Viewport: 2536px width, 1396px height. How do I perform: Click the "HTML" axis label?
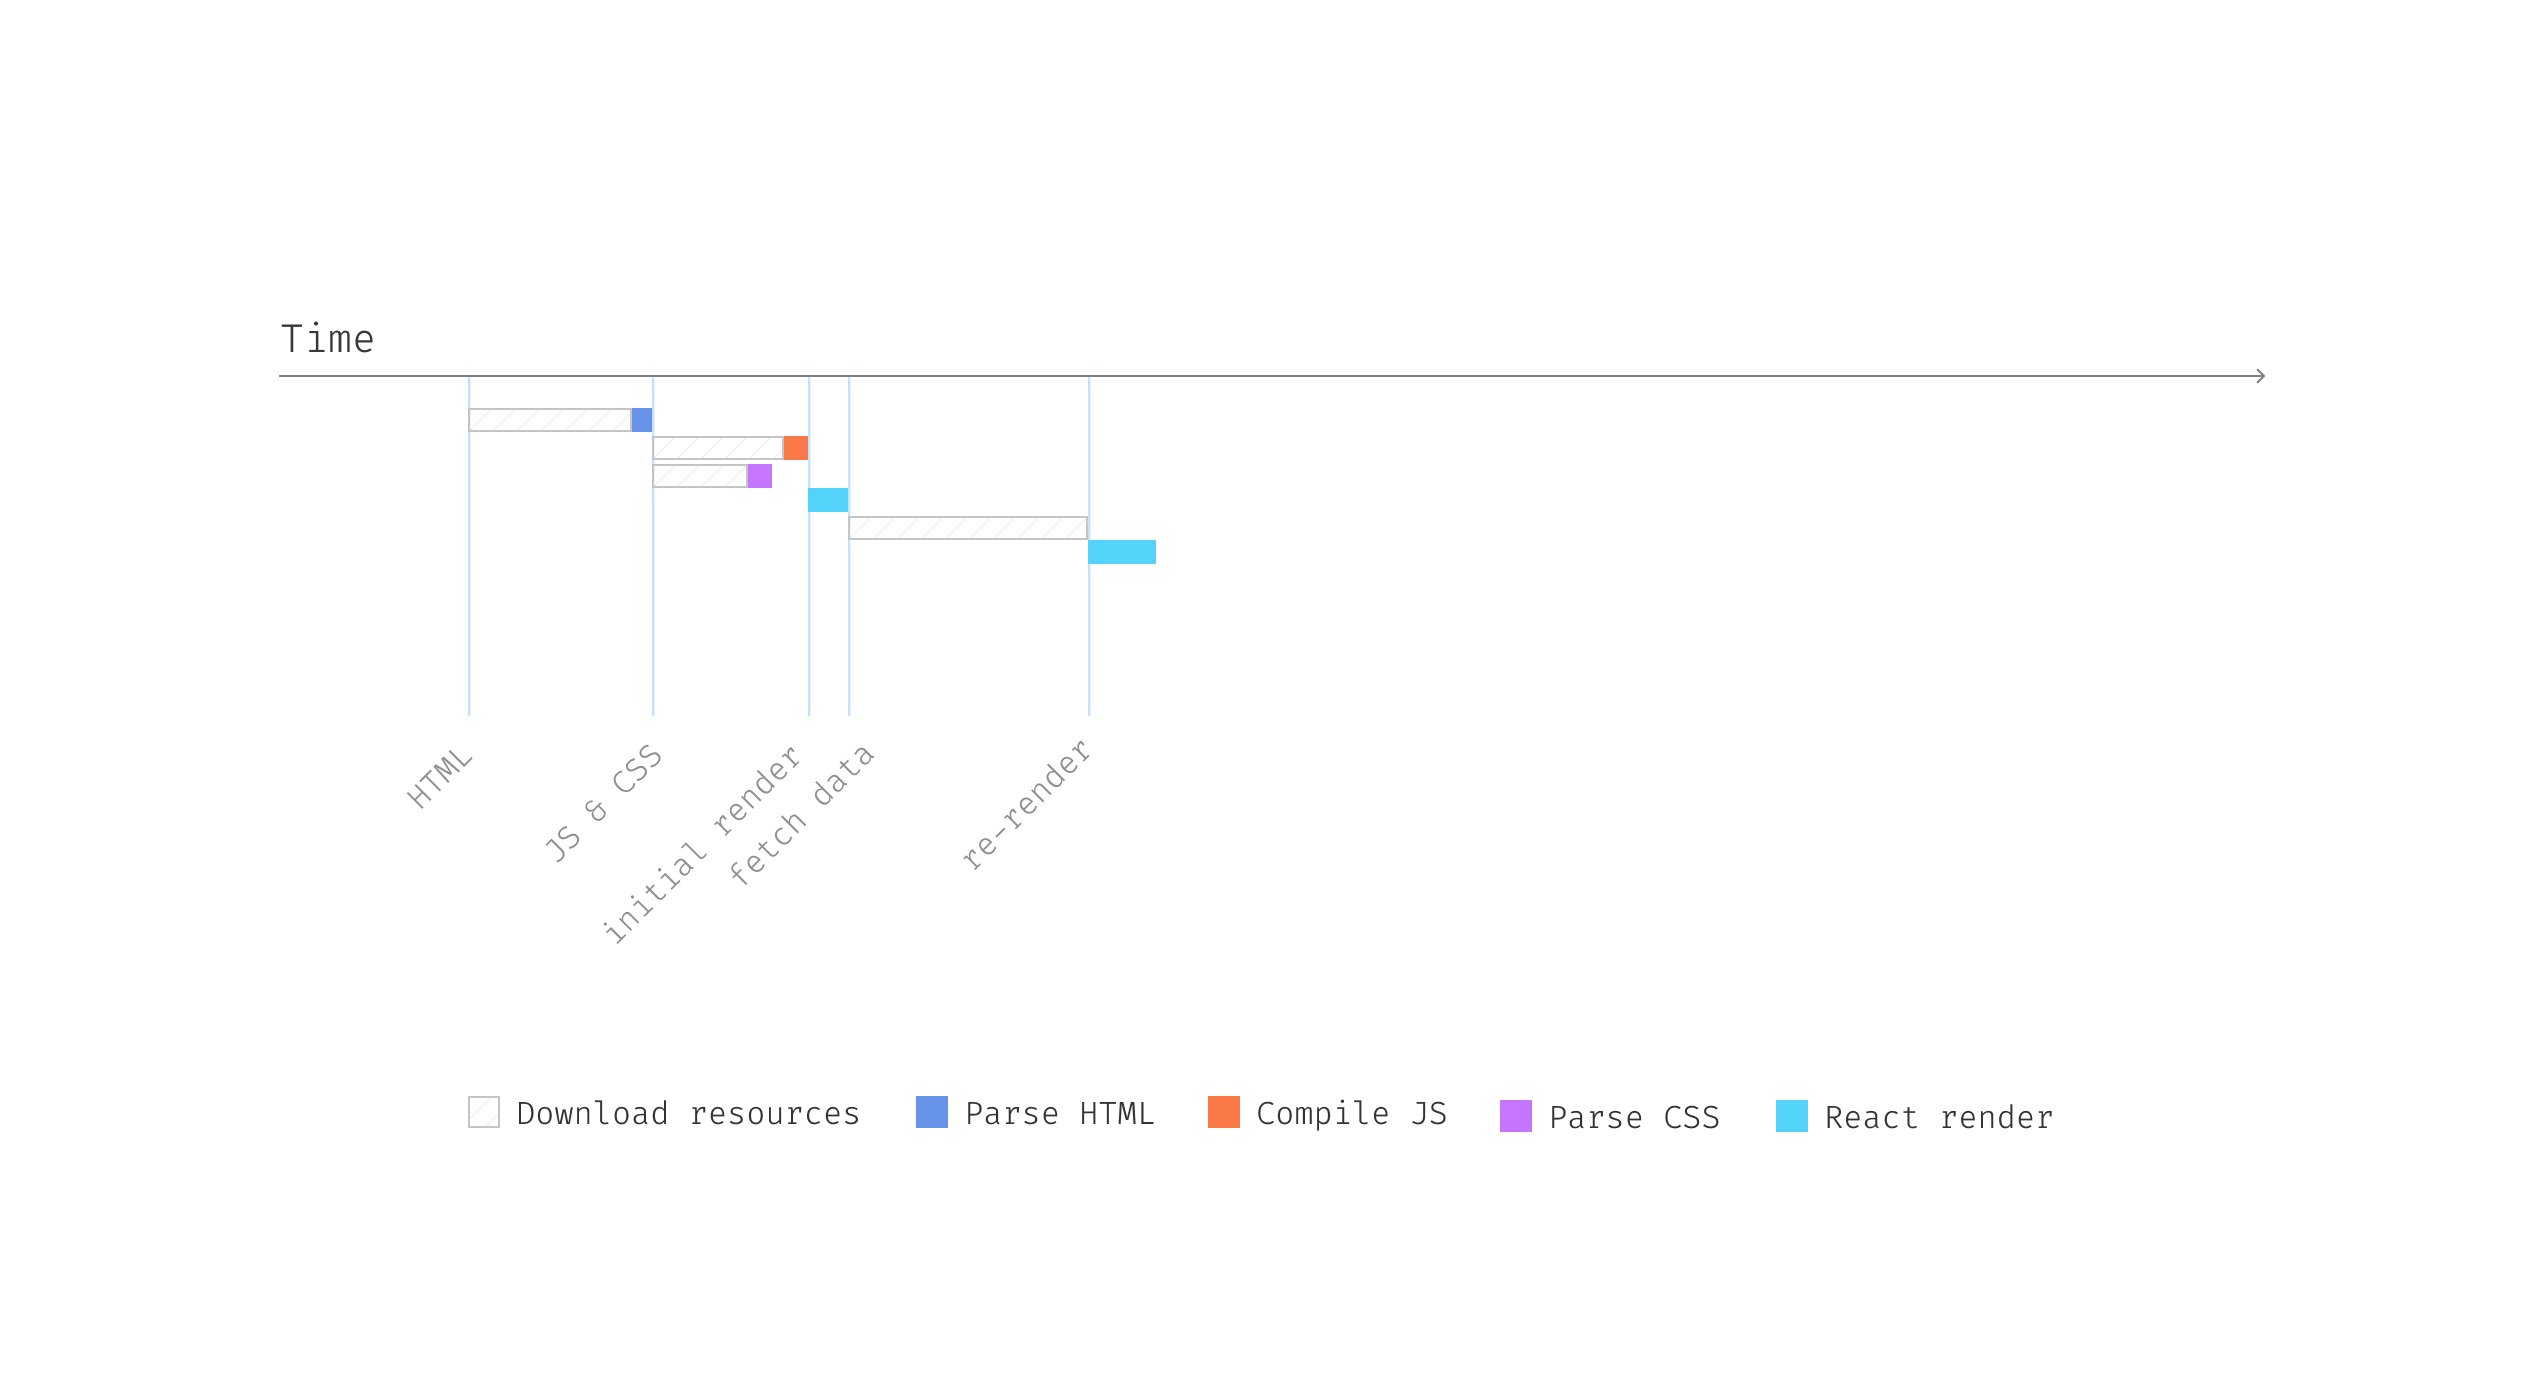pos(440,778)
